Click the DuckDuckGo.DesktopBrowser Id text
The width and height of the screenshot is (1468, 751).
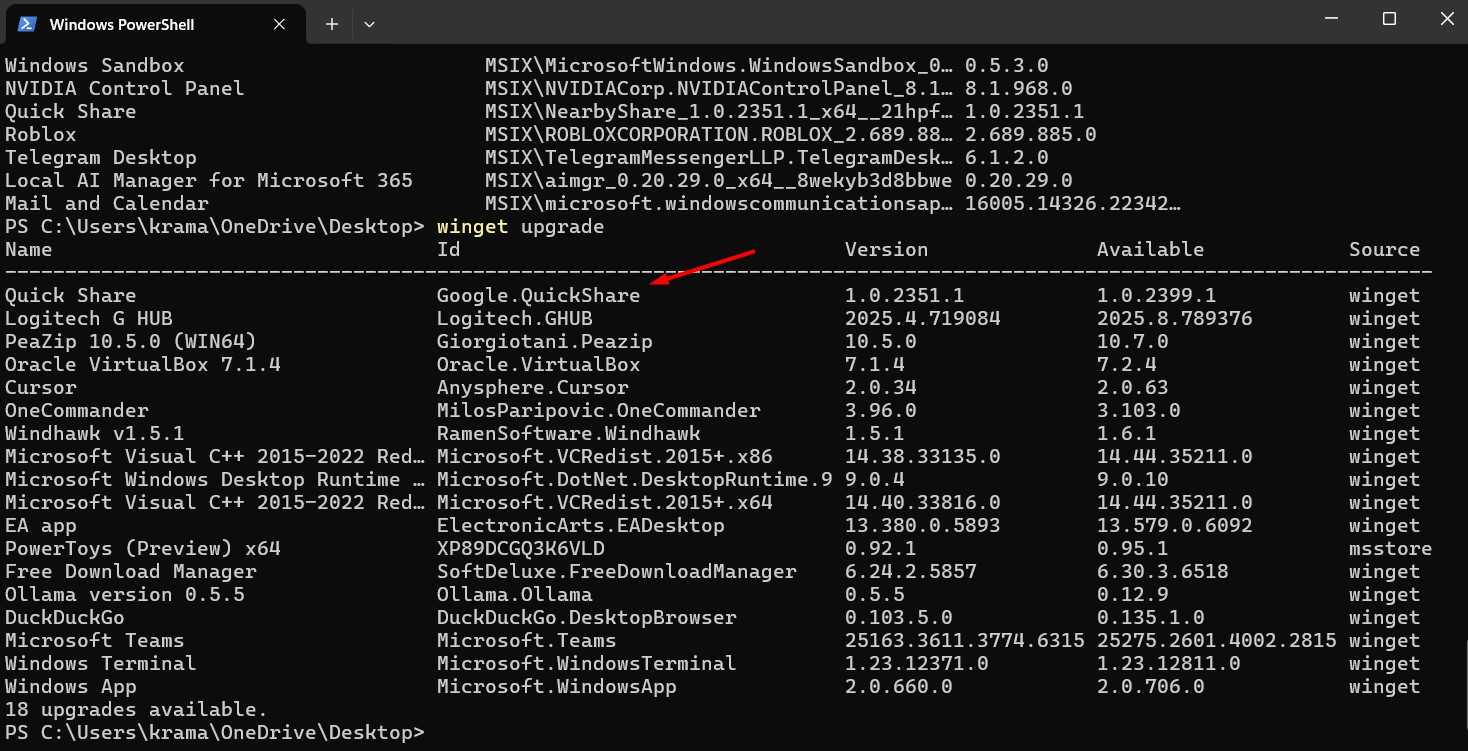pyautogui.click(x=586, y=617)
